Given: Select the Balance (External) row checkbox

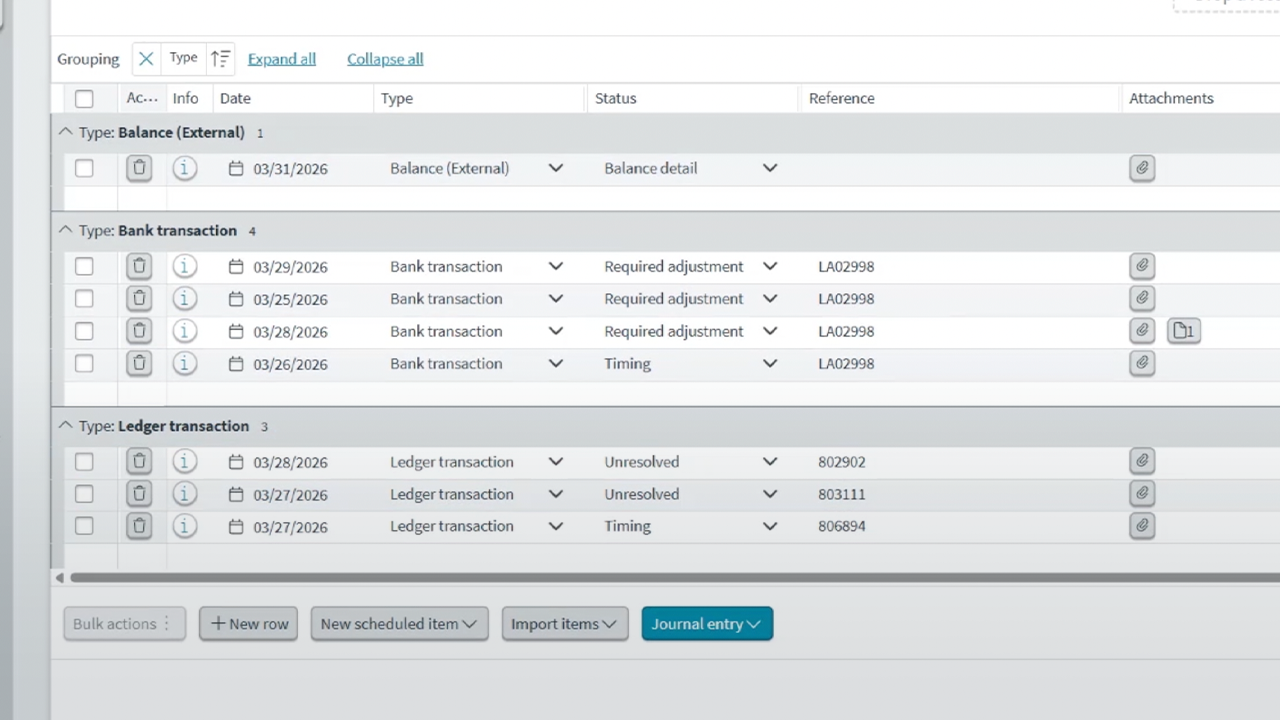Looking at the screenshot, I should [x=84, y=168].
